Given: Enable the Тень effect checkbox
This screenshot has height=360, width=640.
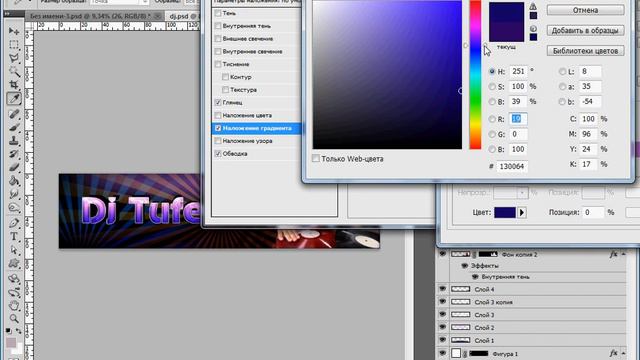Looking at the screenshot, I should (218, 13).
